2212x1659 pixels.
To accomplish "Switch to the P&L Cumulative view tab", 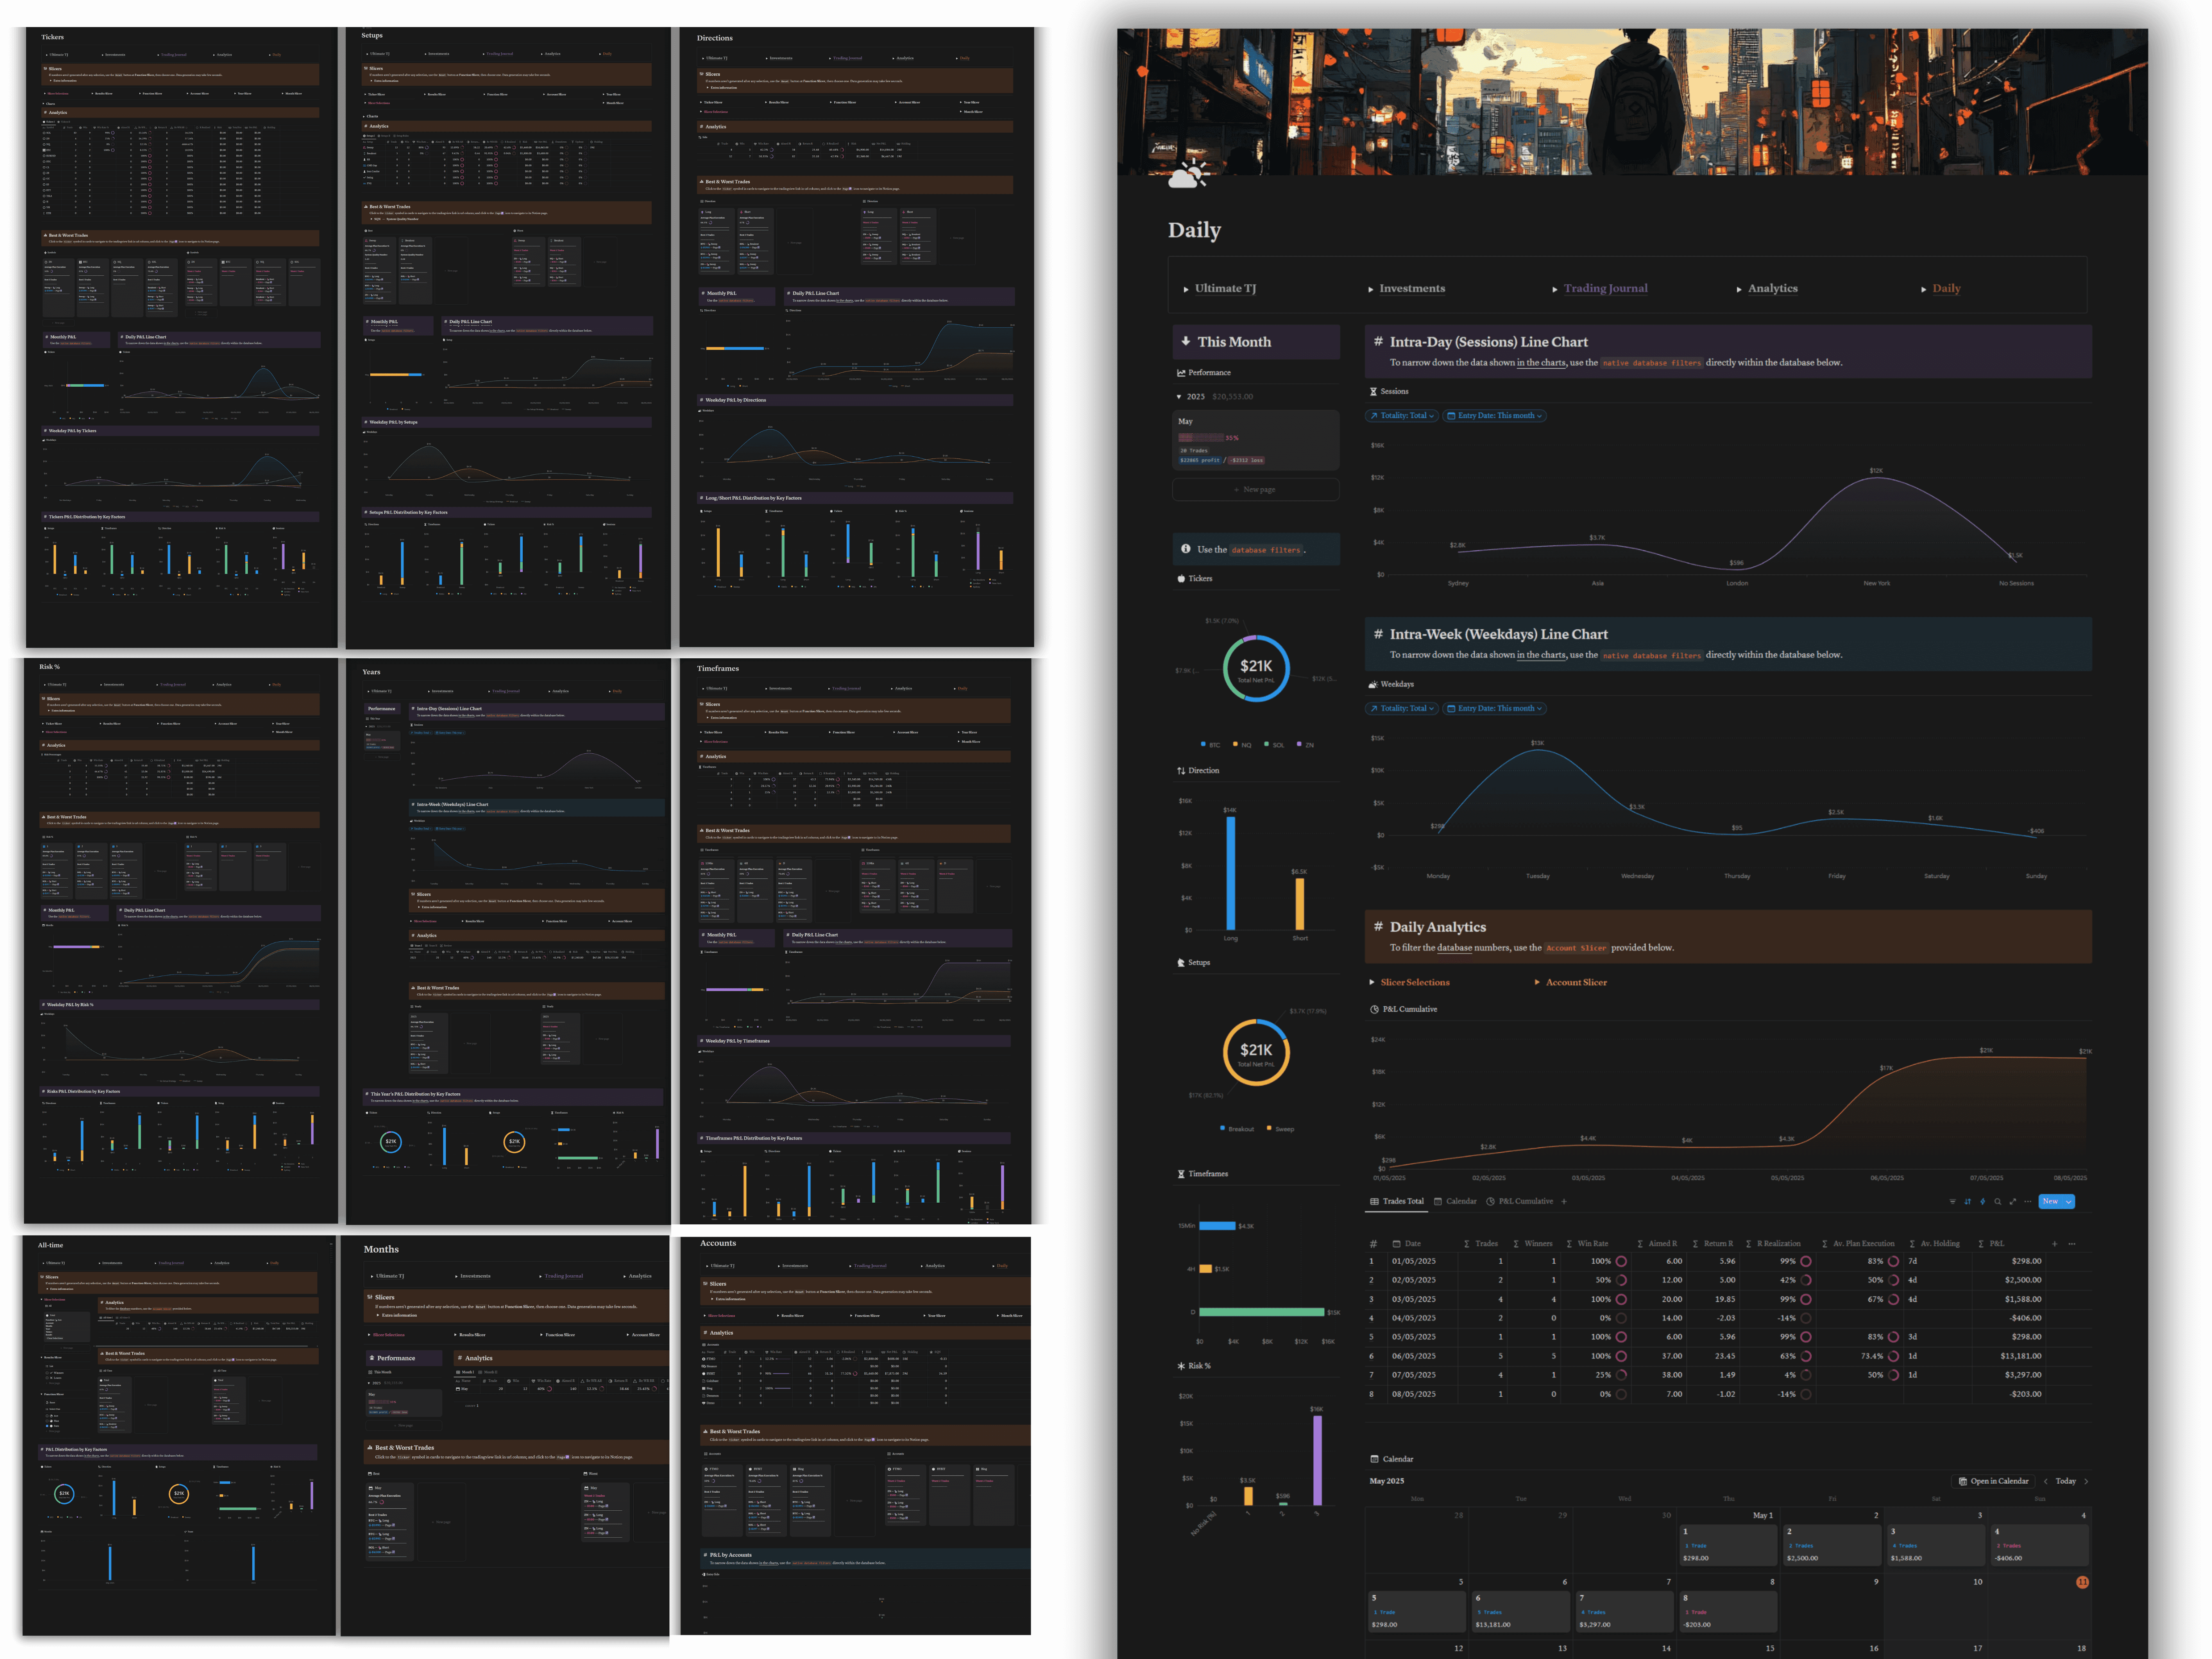I will (1520, 1201).
